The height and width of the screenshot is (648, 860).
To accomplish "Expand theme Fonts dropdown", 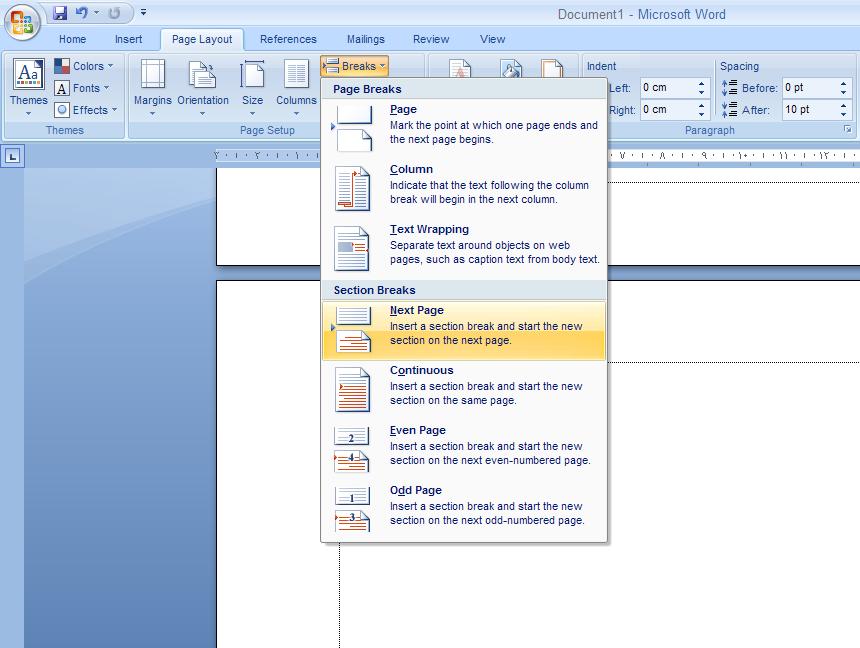I will pos(82,88).
